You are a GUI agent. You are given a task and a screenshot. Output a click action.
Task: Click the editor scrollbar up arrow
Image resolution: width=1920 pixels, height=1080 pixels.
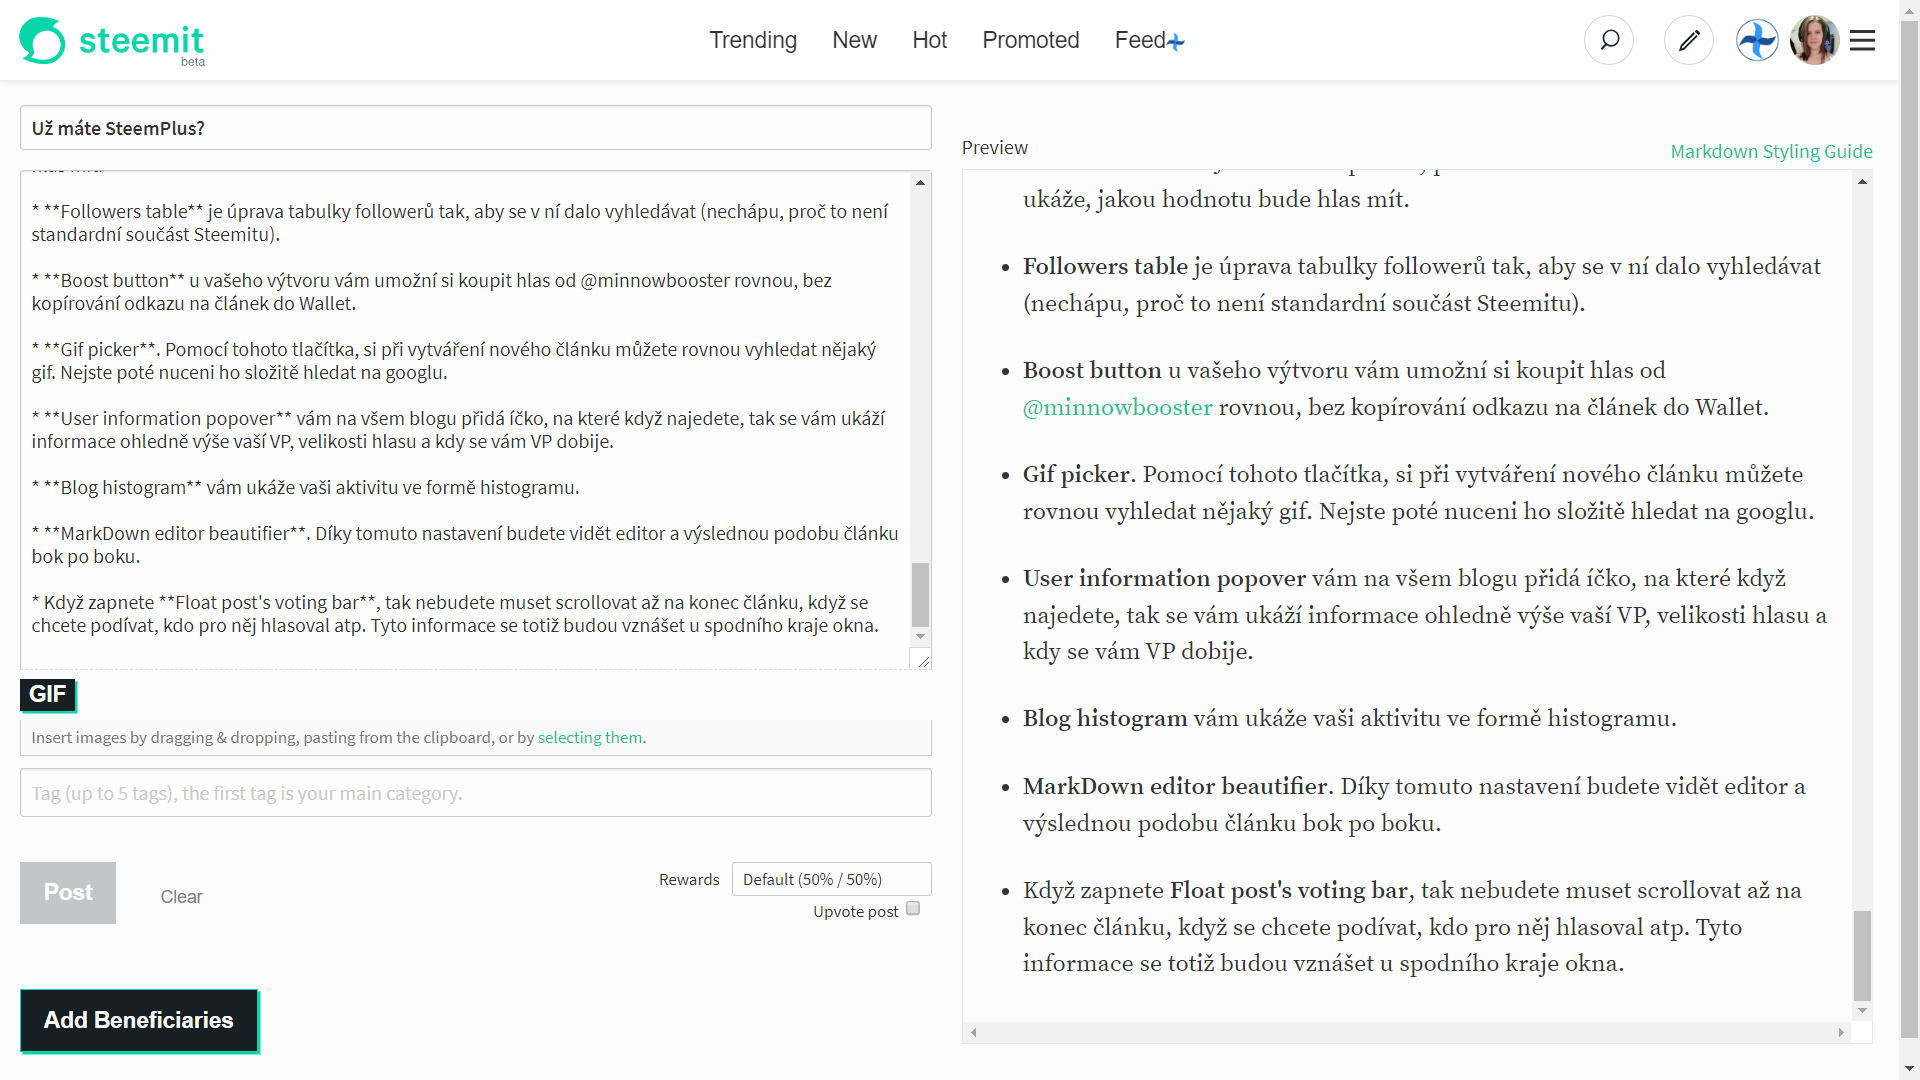click(920, 182)
